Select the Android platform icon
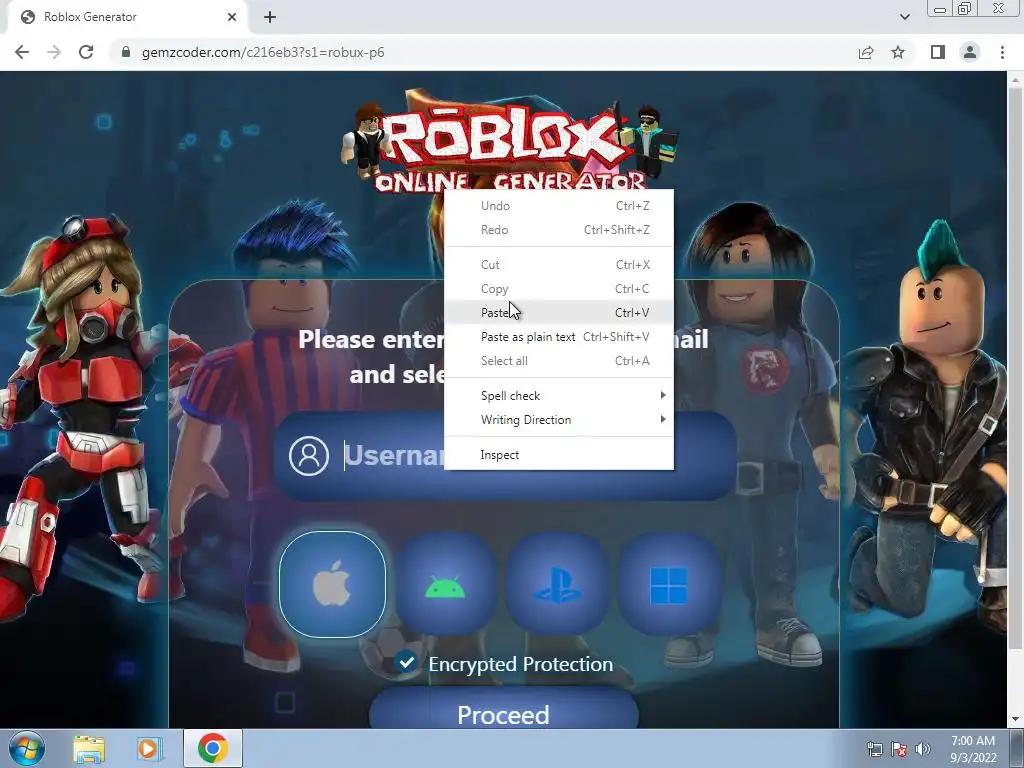The image size is (1024, 768). click(x=445, y=584)
